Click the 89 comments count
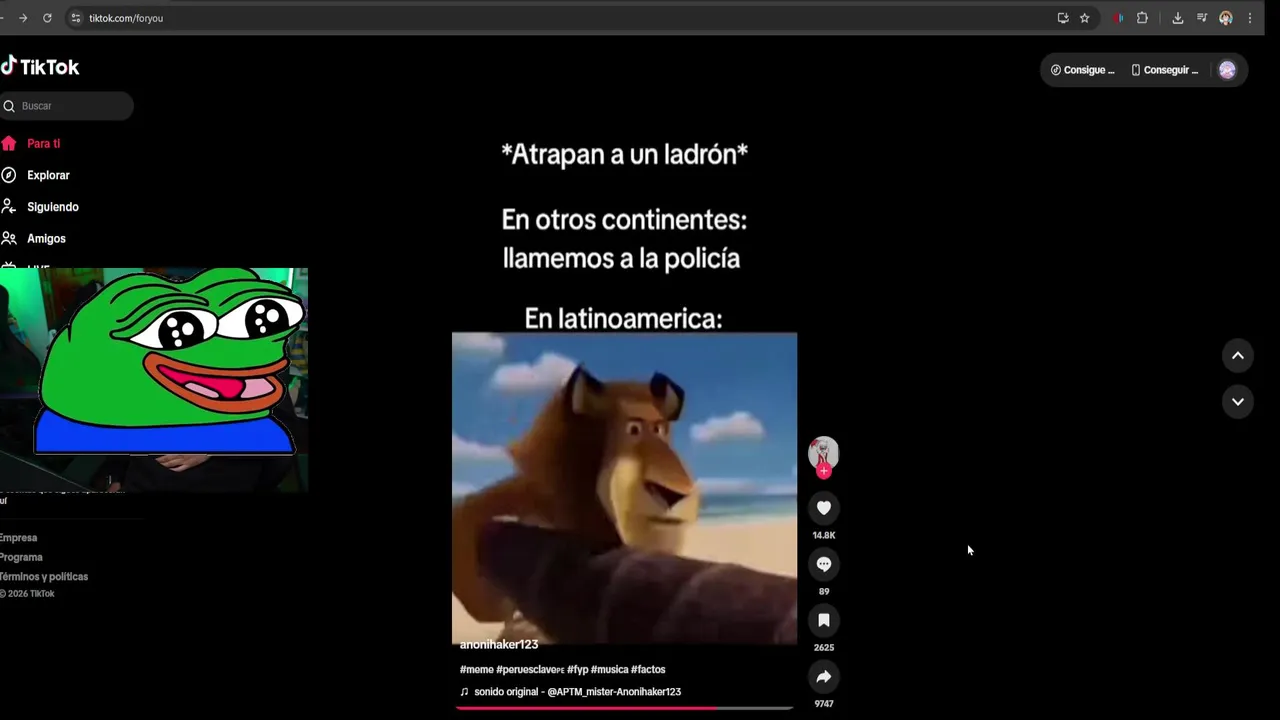The width and height of the screenshot is (1280, 720). 824,592
